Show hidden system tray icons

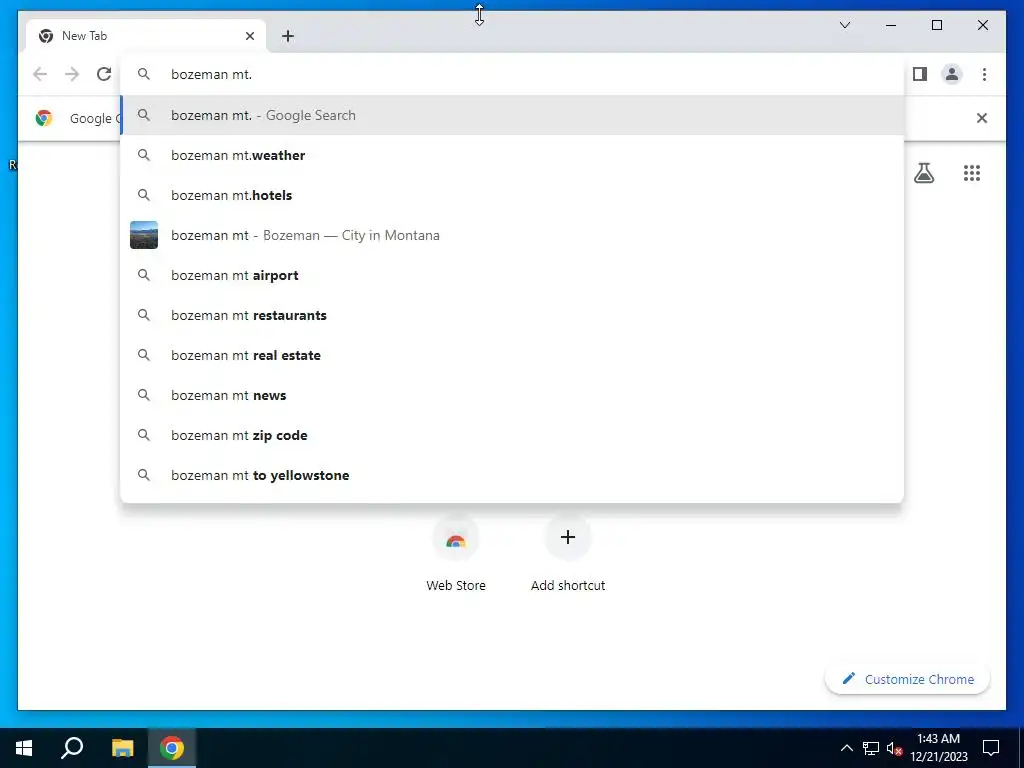pos(846,748)
